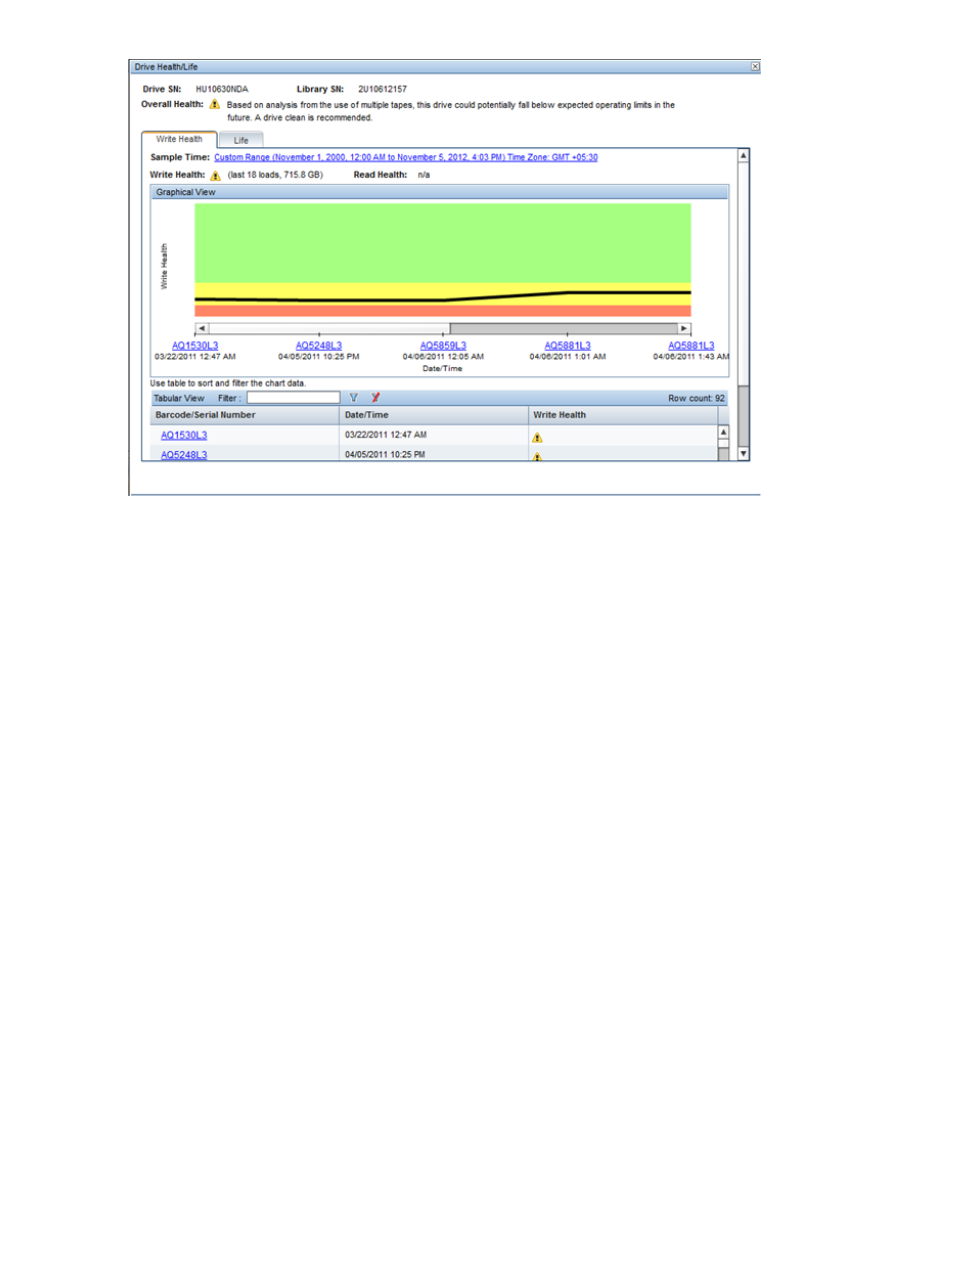This screenshot has height=1270, width=954.
Task: Sort by Write Health column header
Action: coord(623,415)
